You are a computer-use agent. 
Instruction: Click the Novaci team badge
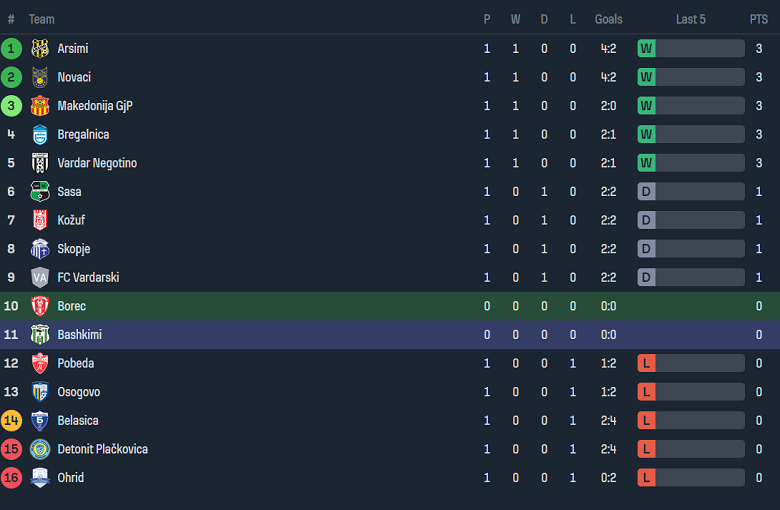(40, 77)
